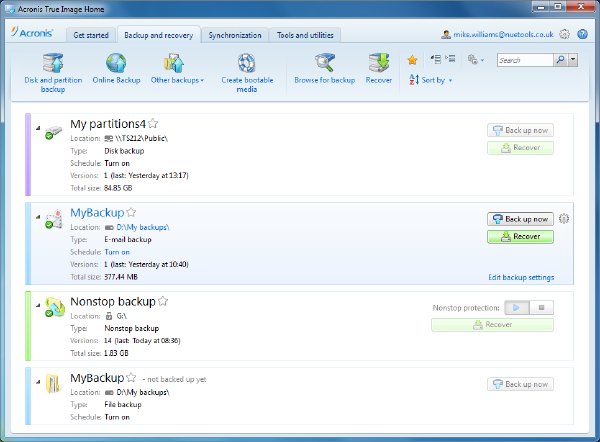The height and width of the screenshot is (442, 600).
Task: Click the 'not backed up yet' status text
Action: coord(174,379)
